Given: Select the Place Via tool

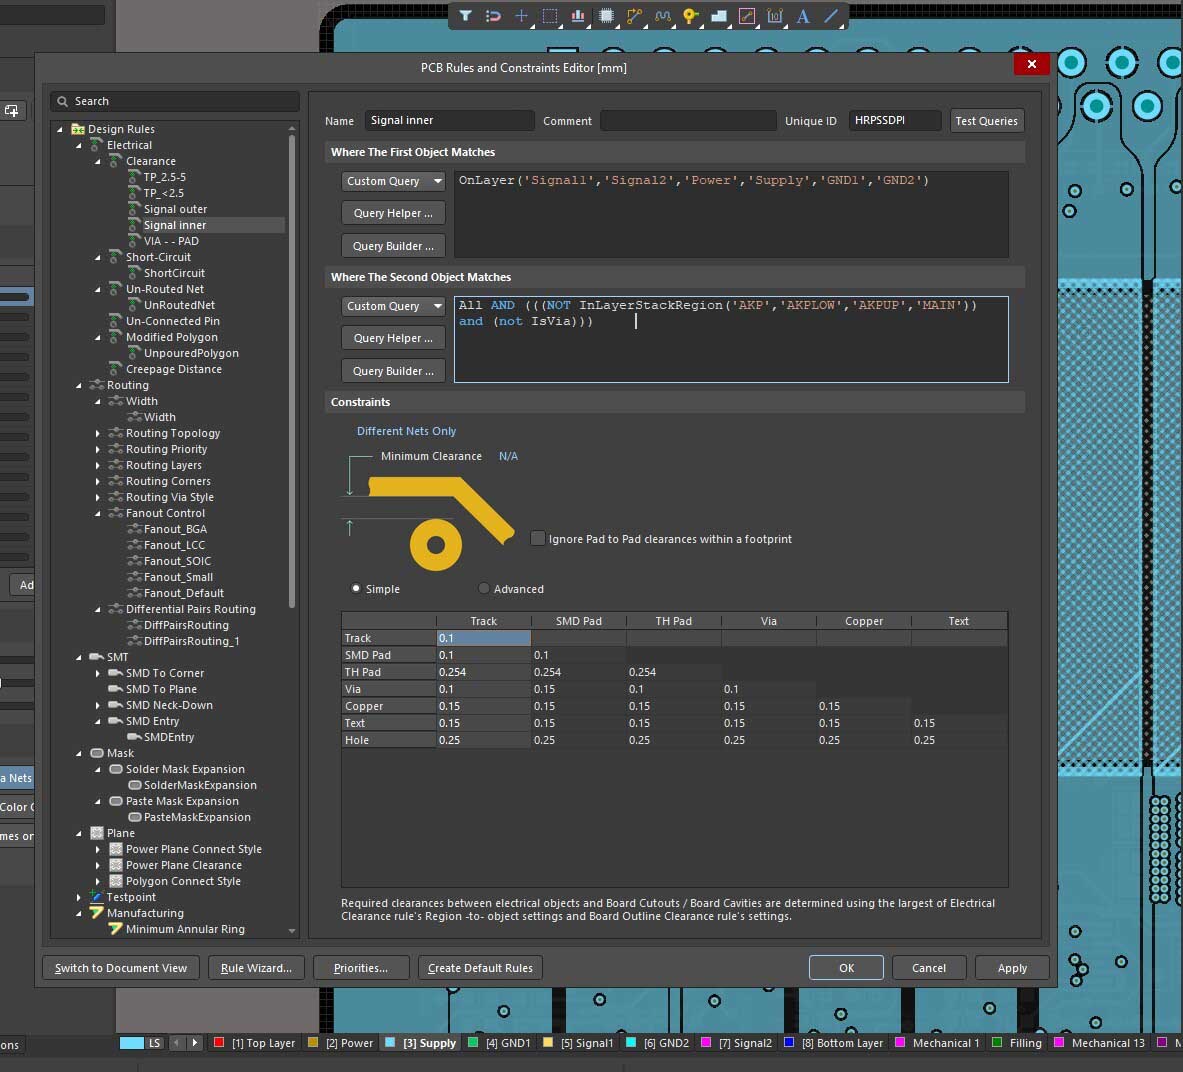Looking at the screenshot, I should pos(690,16).
